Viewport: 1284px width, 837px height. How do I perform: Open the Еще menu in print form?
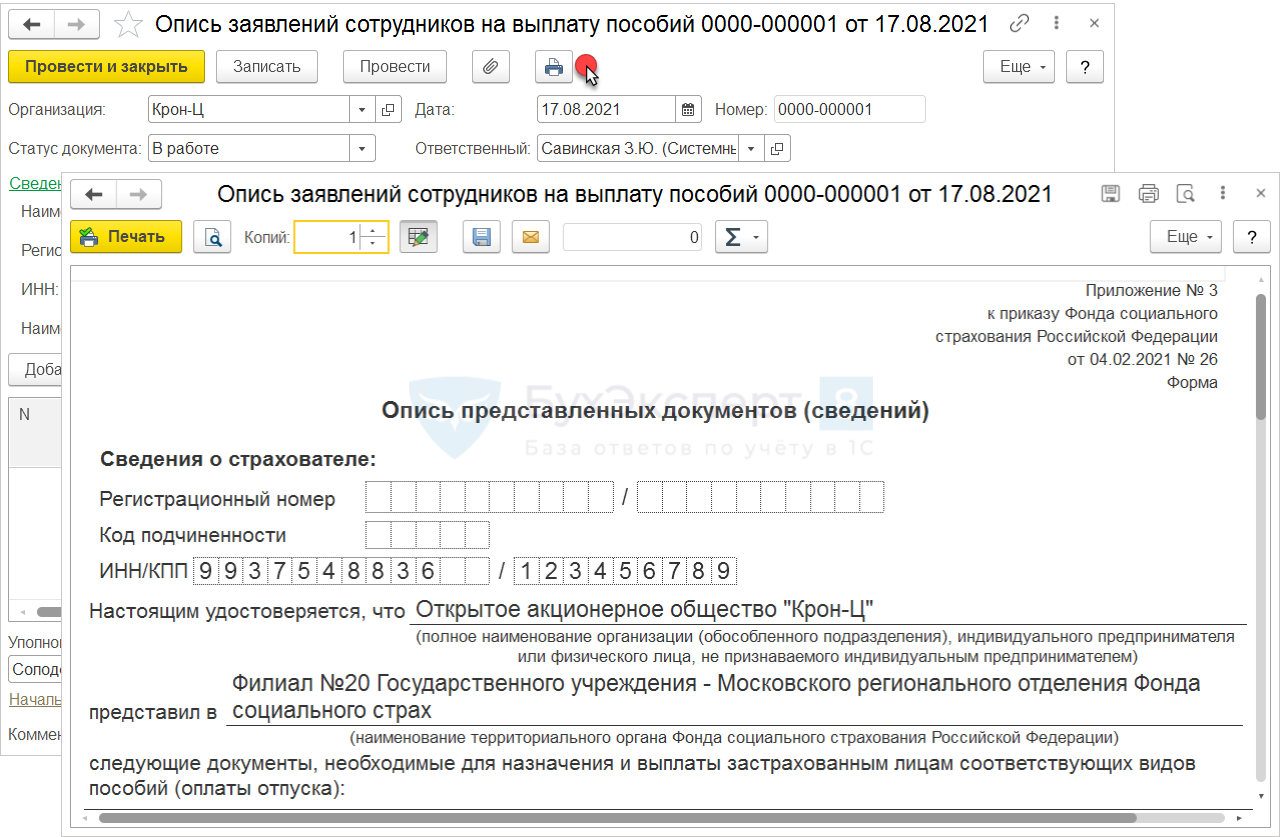[x=1187, y=237]
